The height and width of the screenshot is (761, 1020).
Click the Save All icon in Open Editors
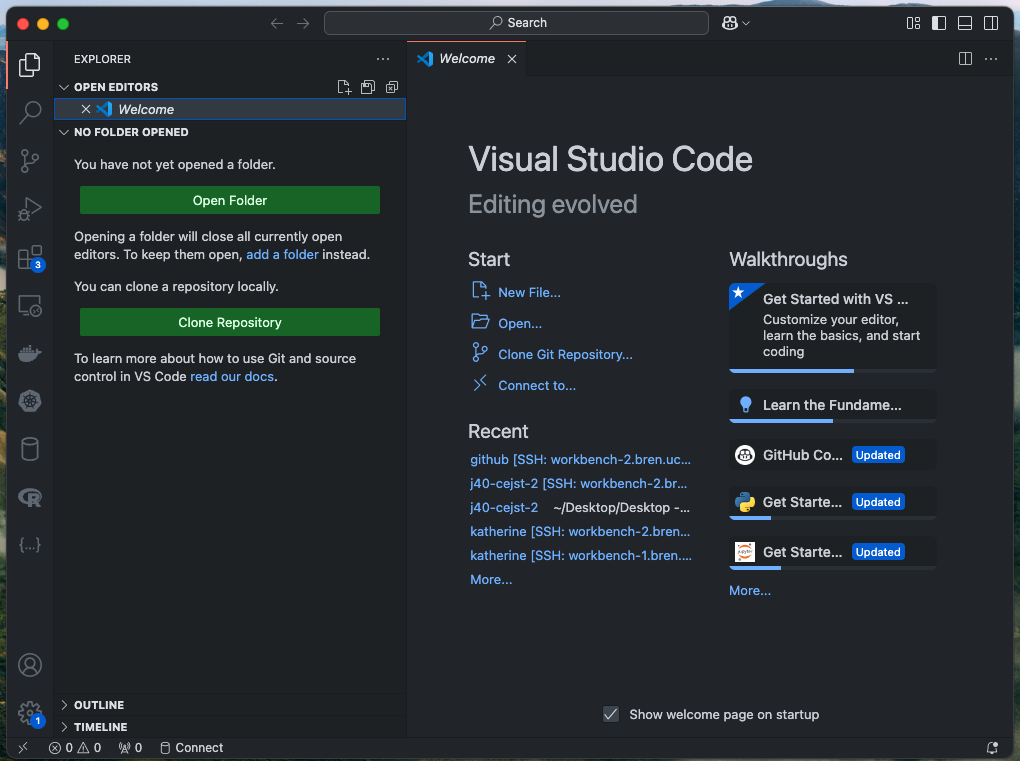point(368,87)
